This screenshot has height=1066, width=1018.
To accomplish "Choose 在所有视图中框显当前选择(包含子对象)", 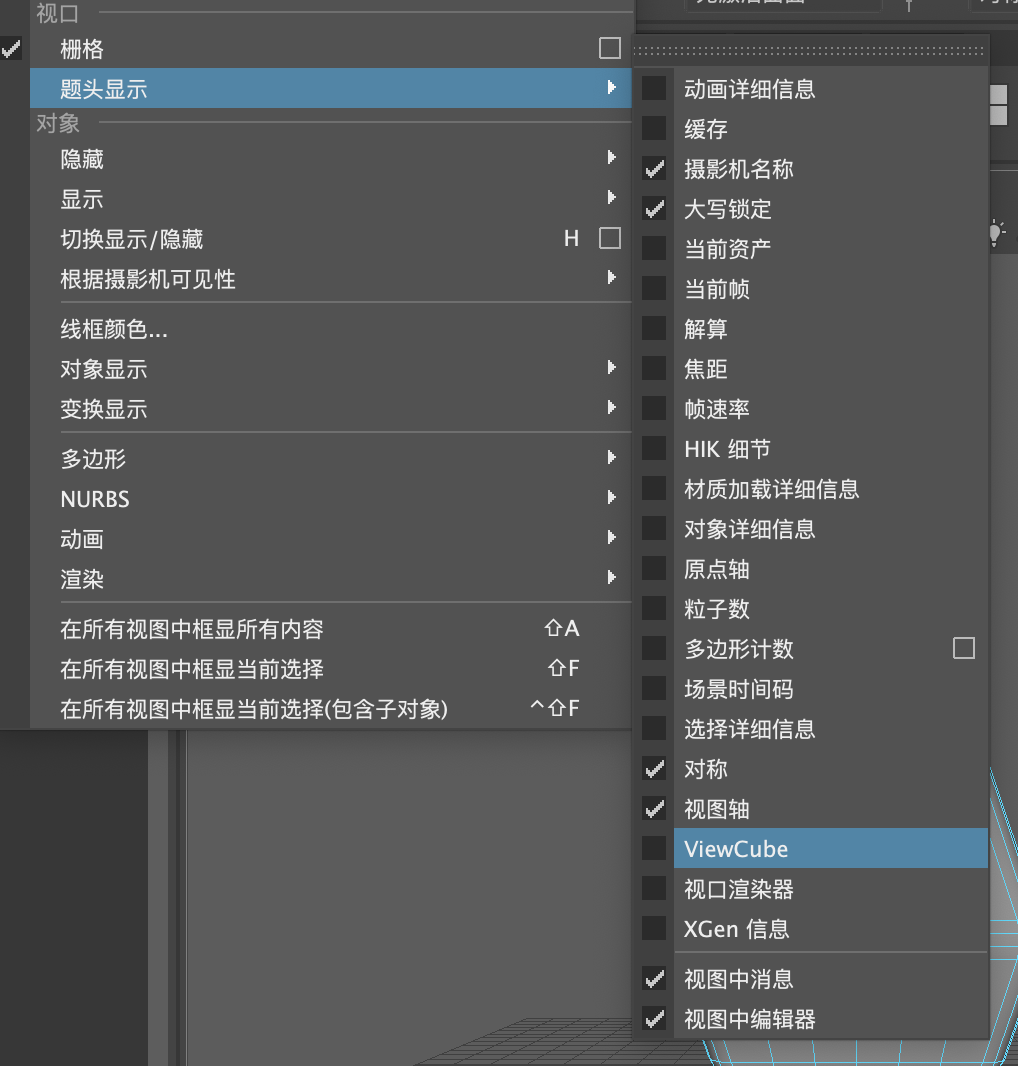I will [331, 709].
